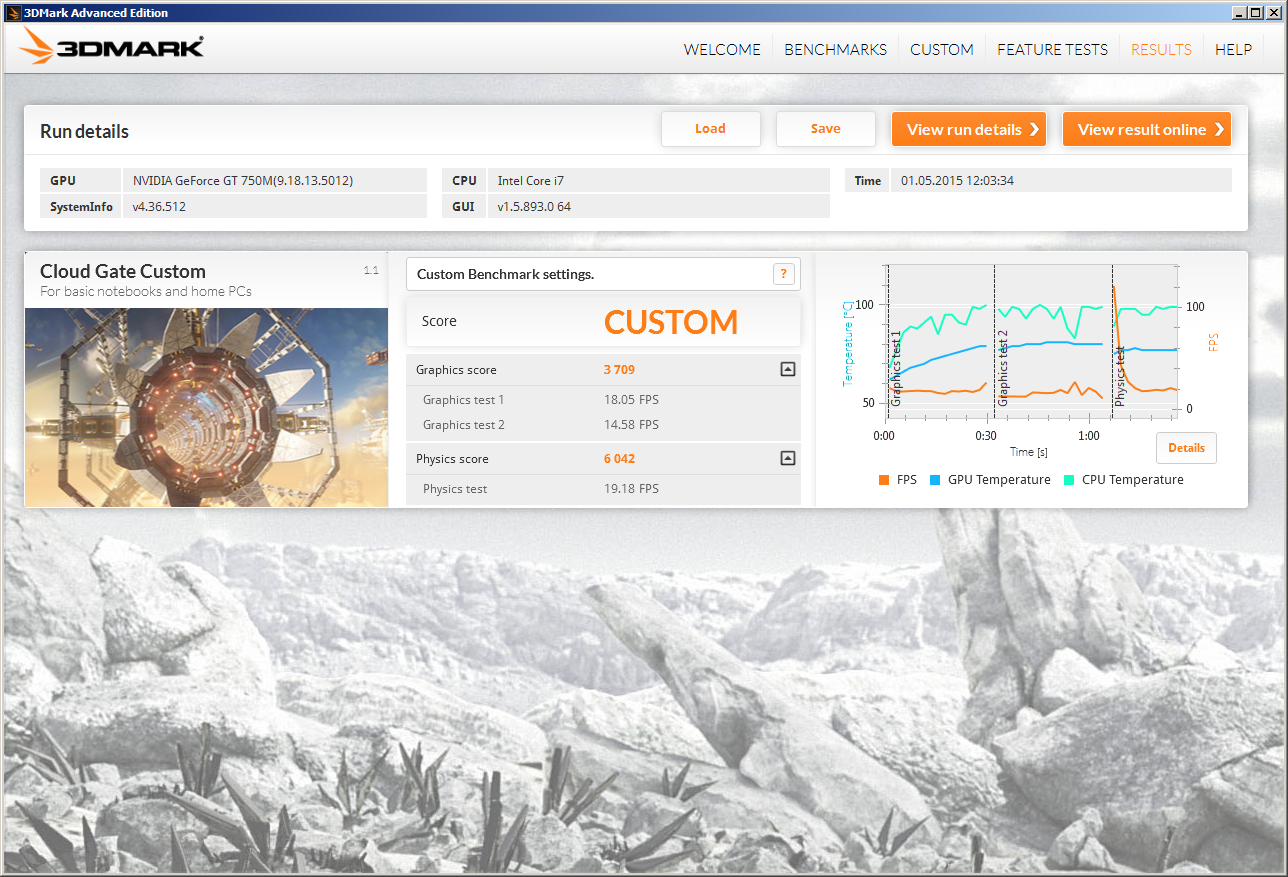Open the Welcome tab
The height and width of the screenshot is (877, 1288).
click(x=722, y=50)
